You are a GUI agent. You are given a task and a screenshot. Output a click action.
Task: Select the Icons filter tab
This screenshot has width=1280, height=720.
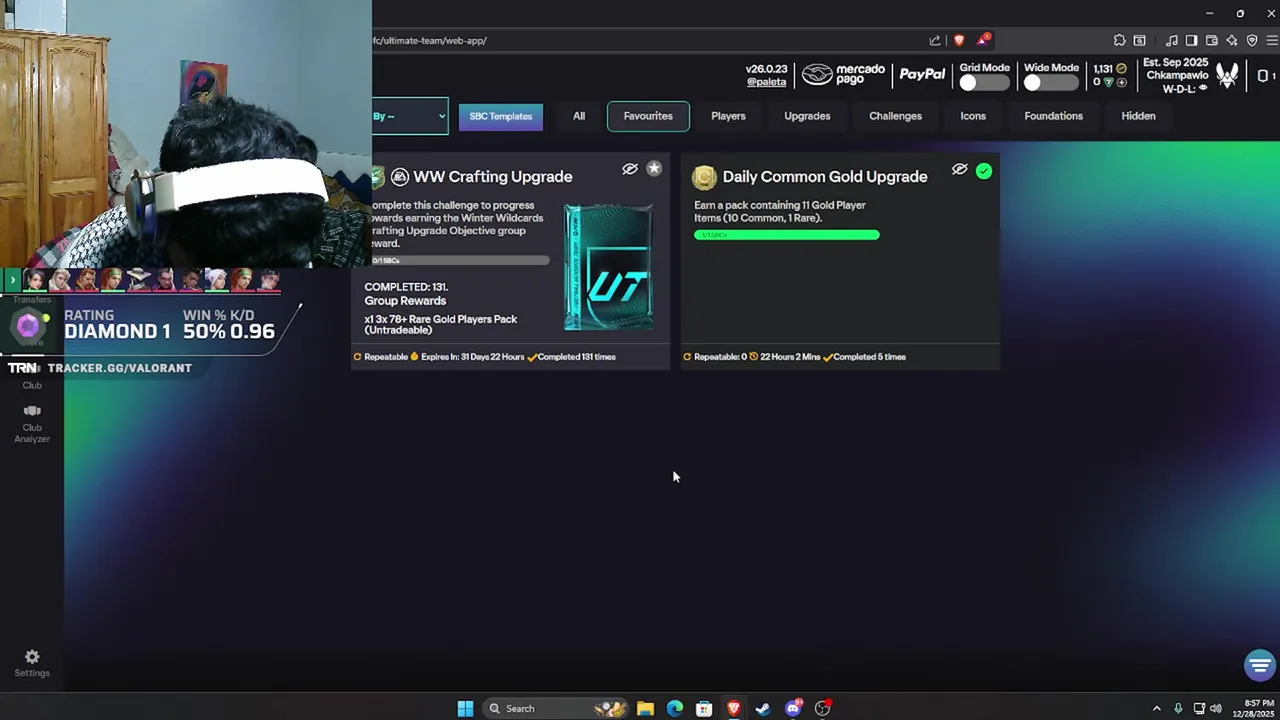pyautogui.click(x=973, y=116)
